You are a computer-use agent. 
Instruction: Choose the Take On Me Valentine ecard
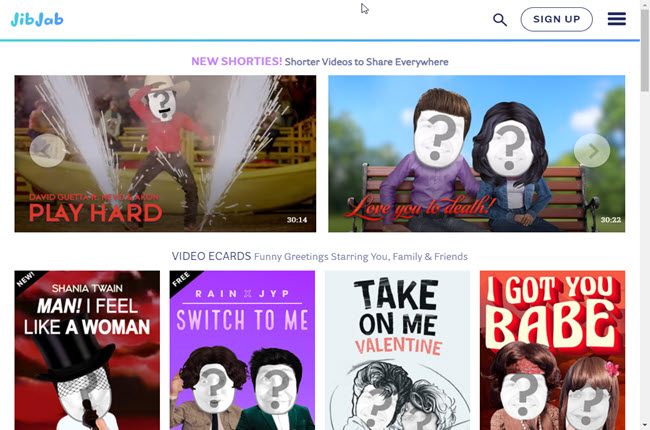coord(397,350)
